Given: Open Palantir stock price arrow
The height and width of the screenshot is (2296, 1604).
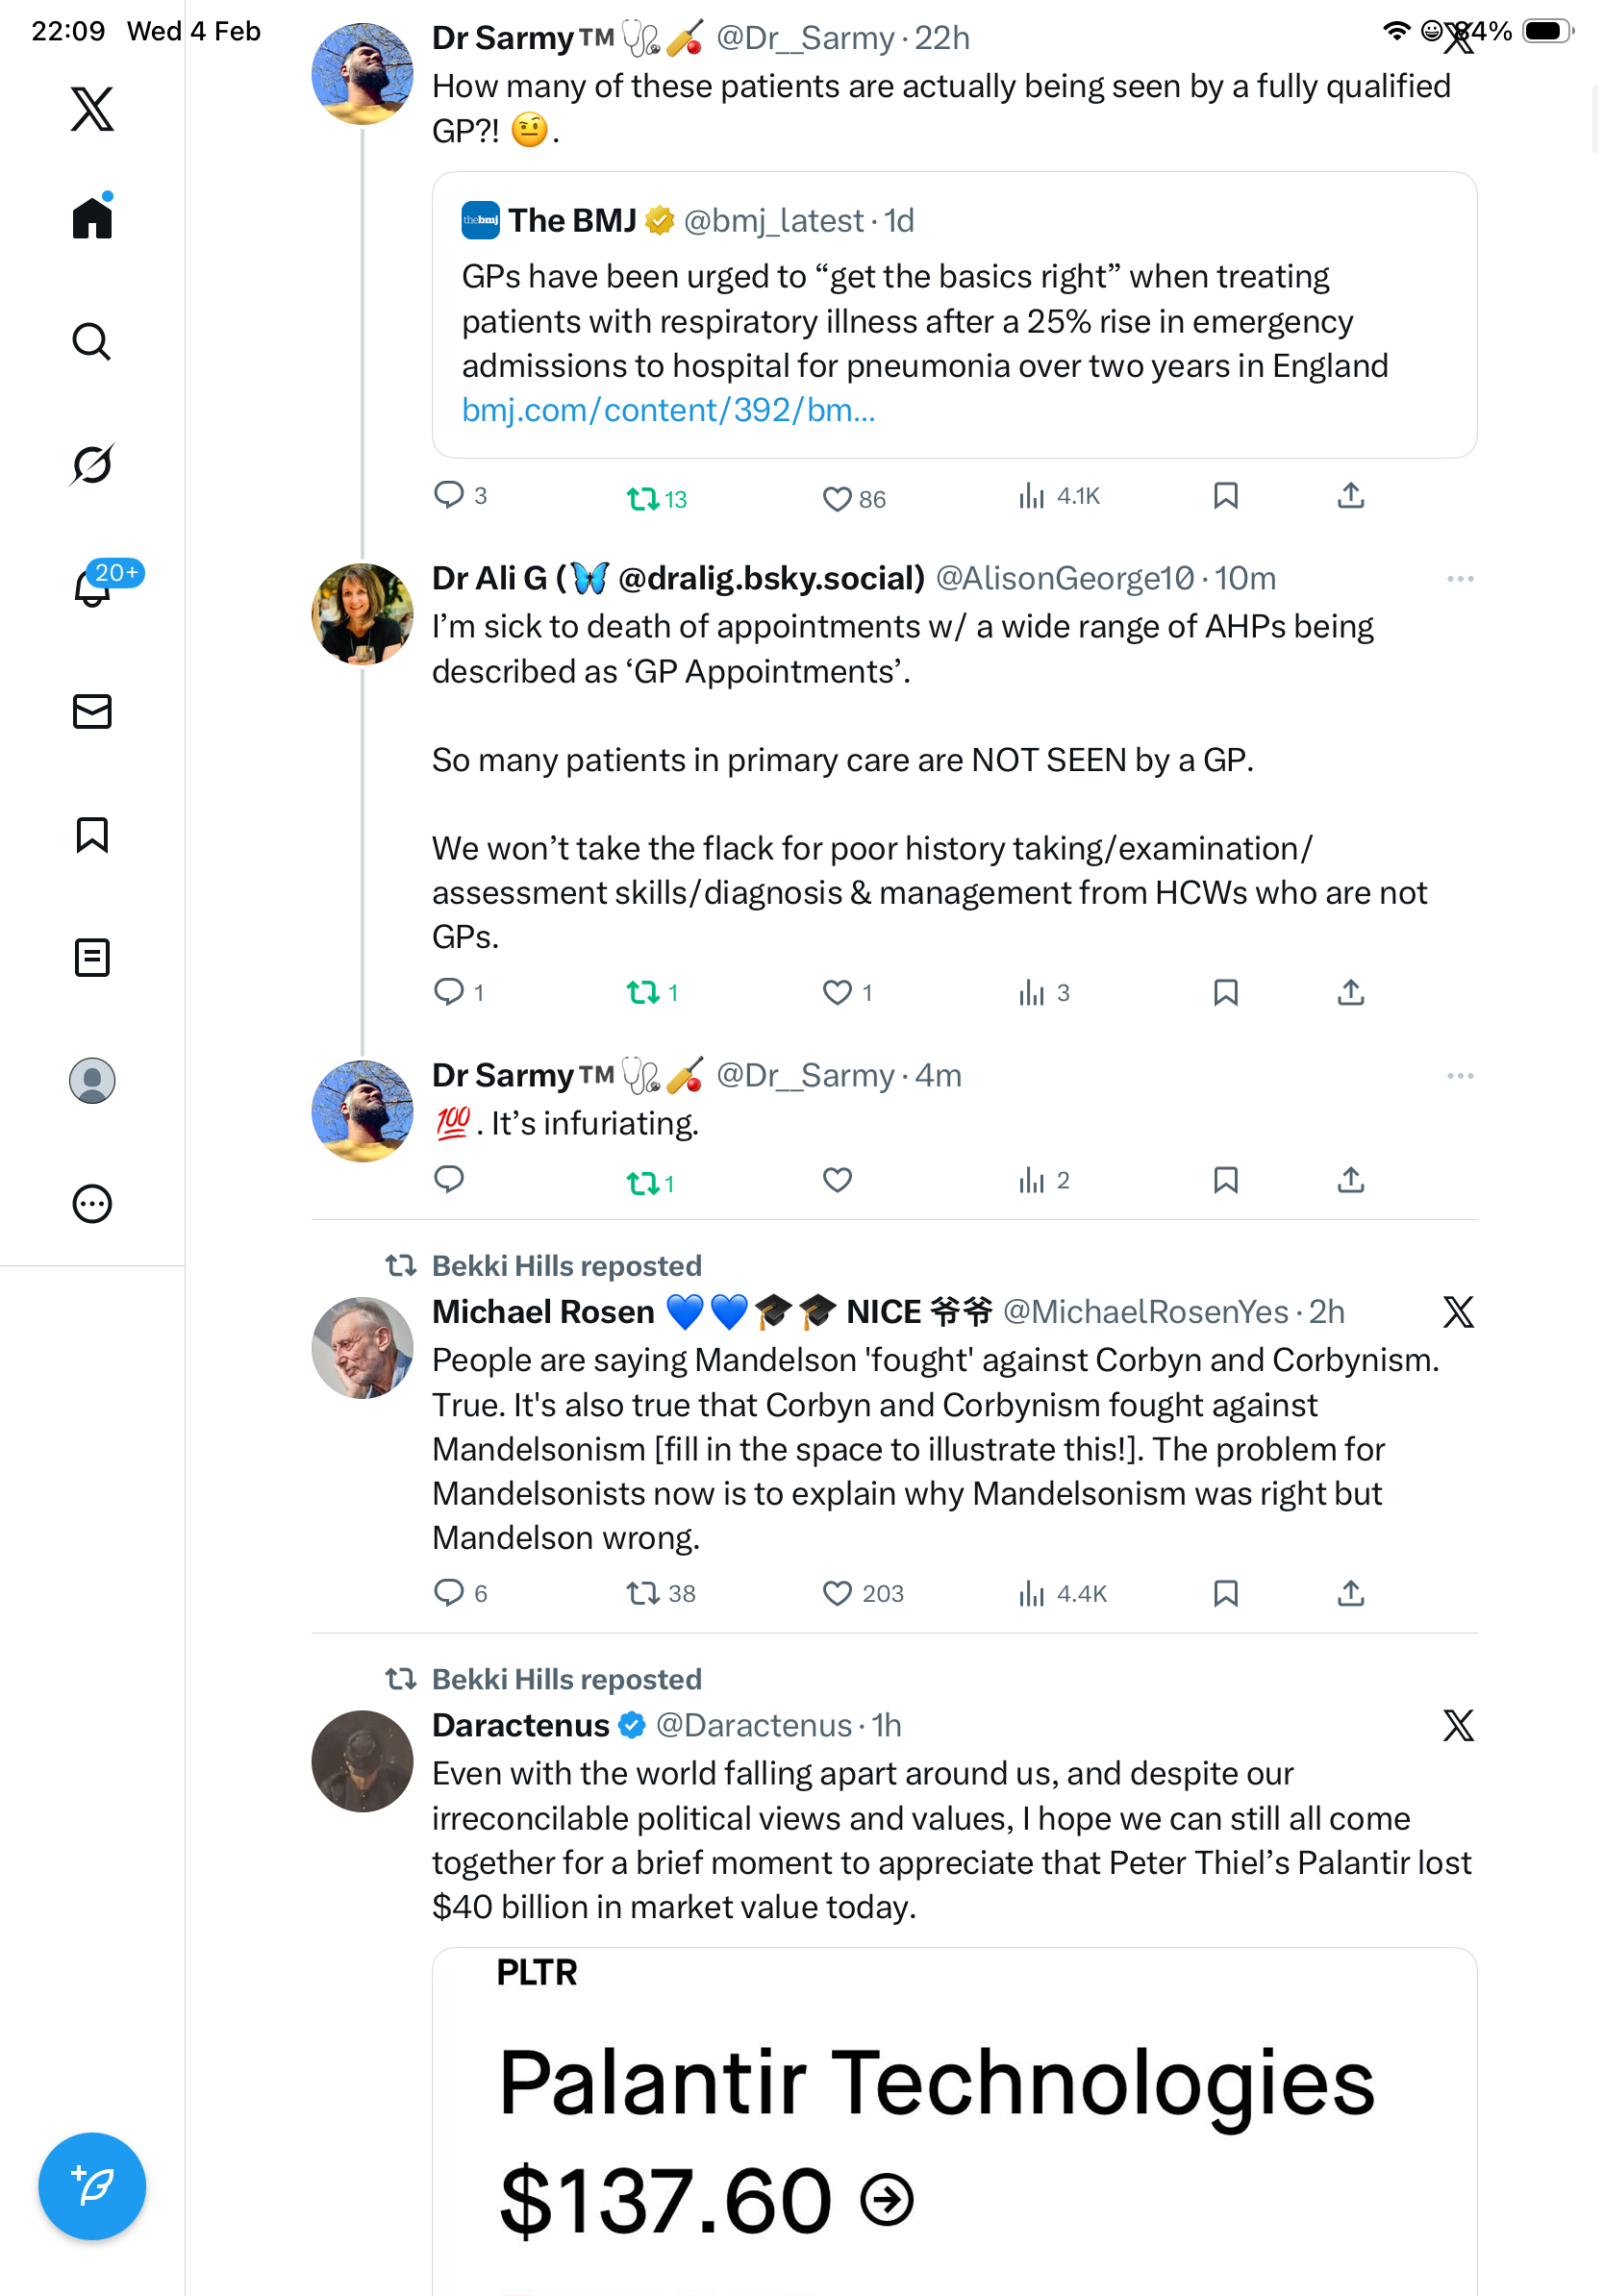Looking at the screenshot, I should coord(886,2199).
